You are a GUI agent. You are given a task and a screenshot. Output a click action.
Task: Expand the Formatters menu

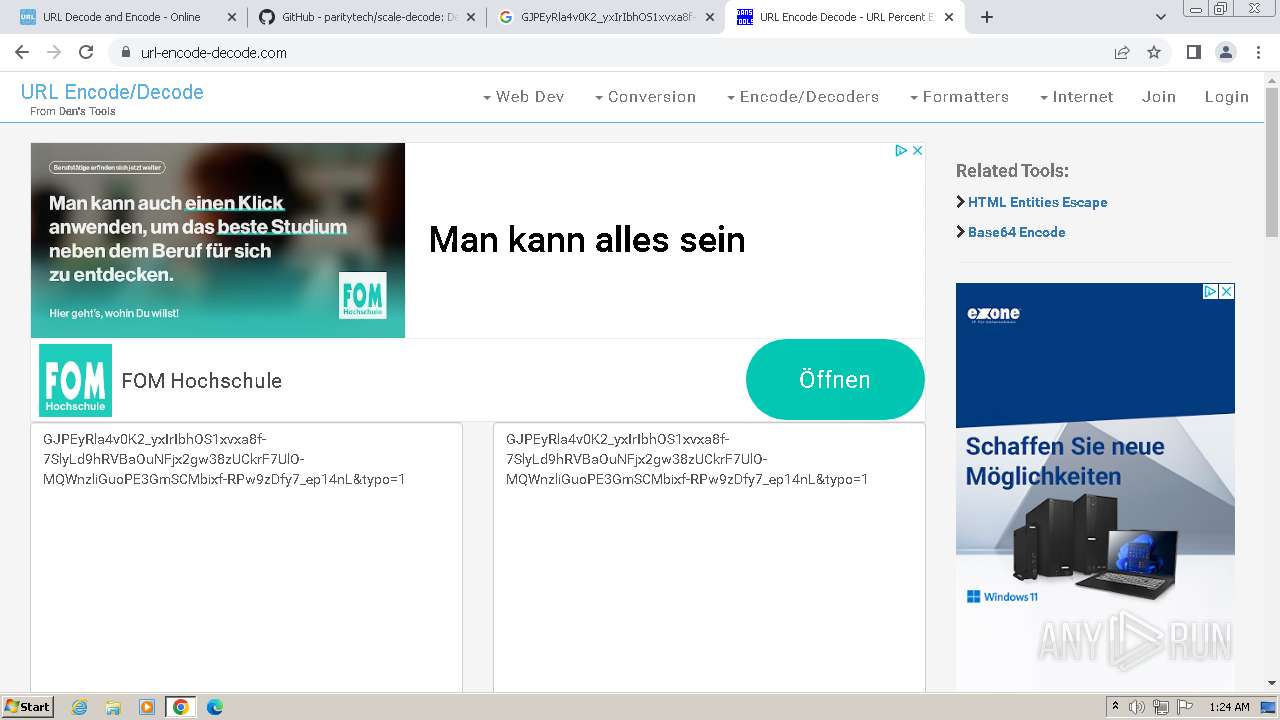pos(959,97)
